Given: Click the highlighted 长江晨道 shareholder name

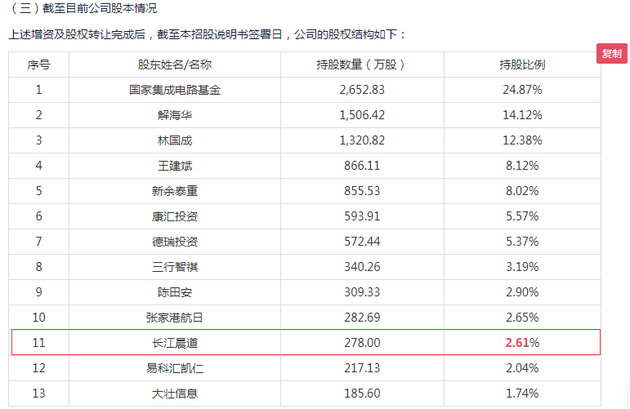Looking at the screenshot, I should coord(167,343).
